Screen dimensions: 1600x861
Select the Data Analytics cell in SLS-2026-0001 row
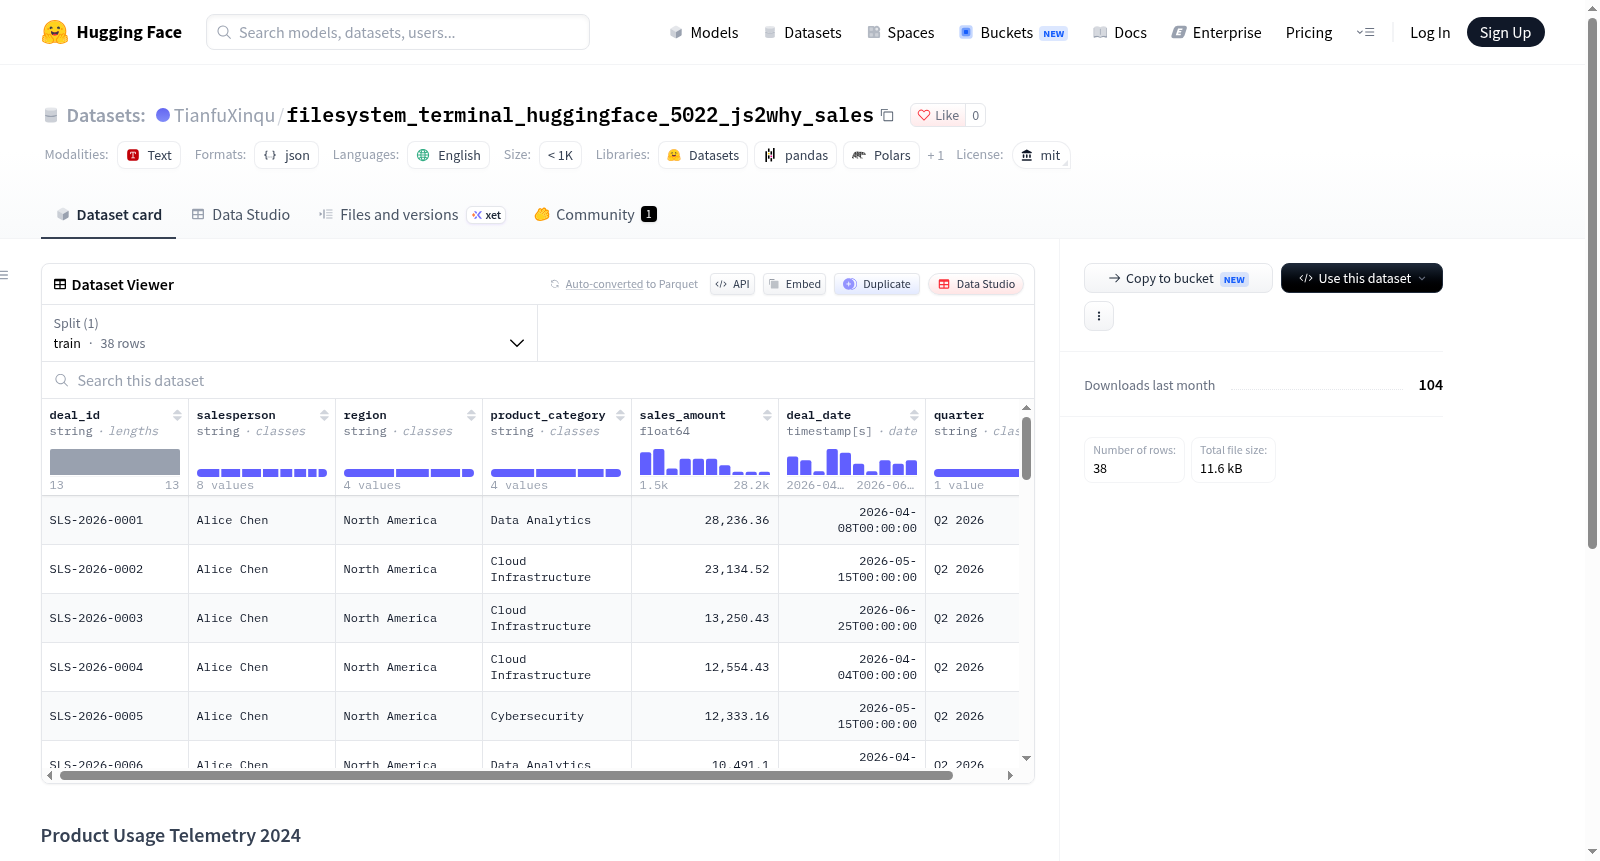(557, 520)
